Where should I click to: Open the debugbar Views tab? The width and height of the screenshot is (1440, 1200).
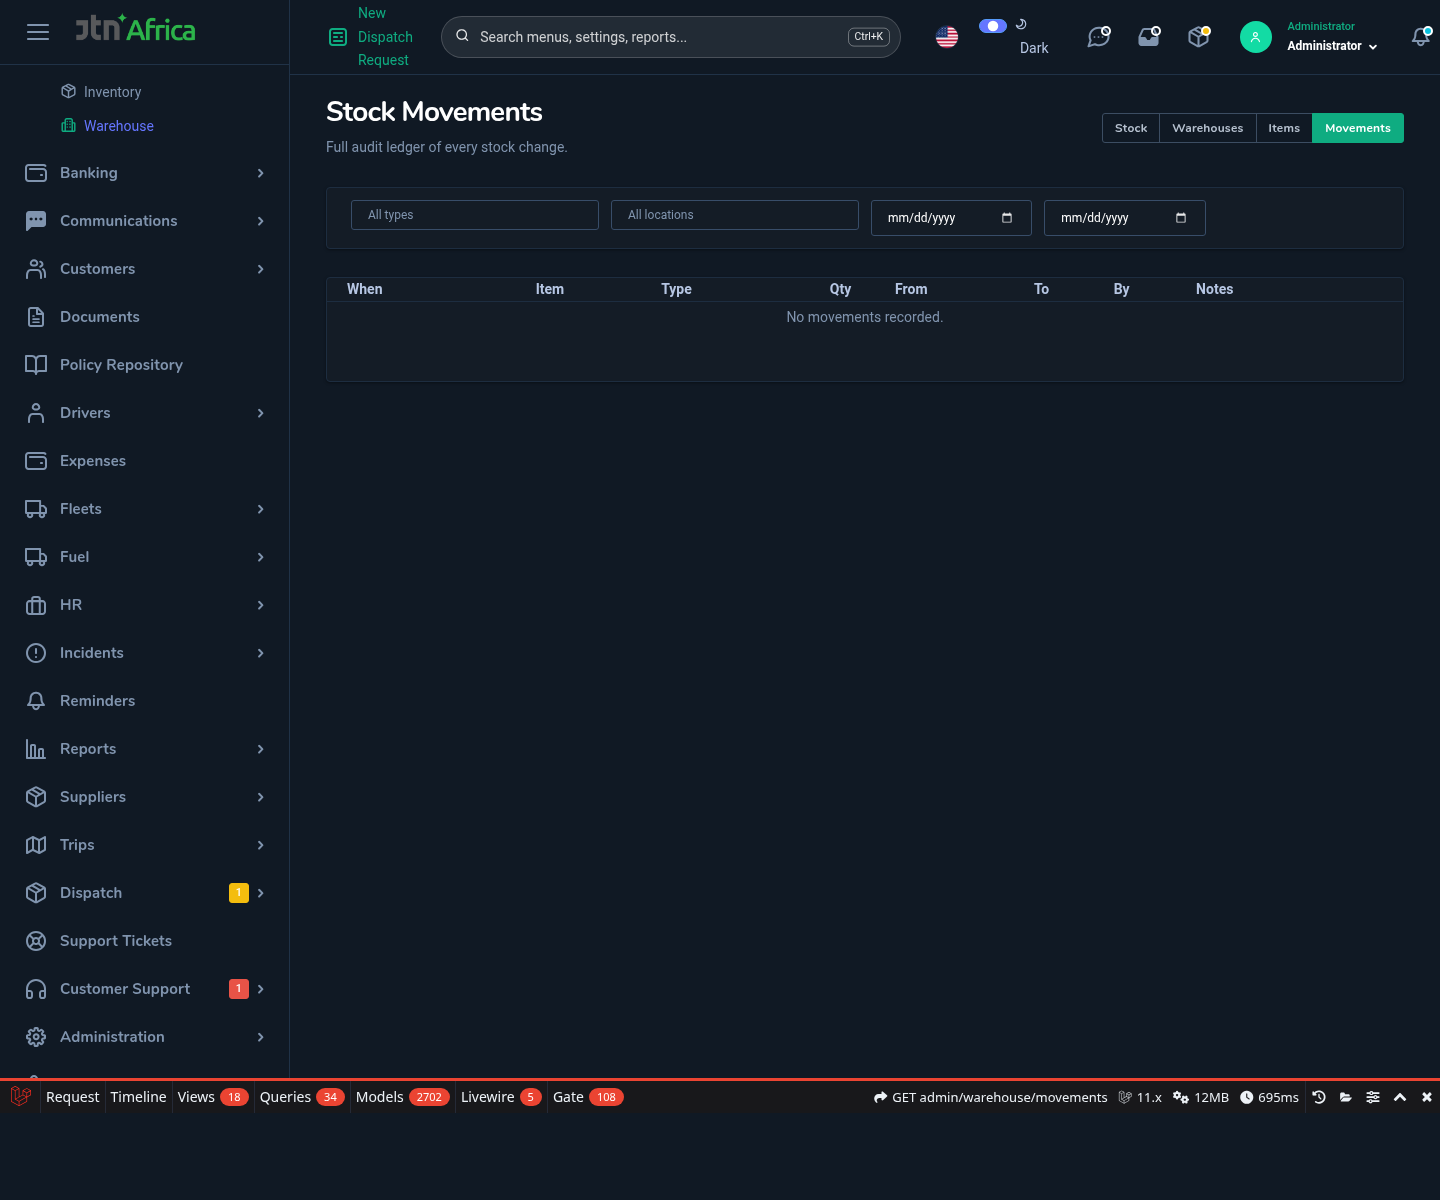tap(213, 1097)
